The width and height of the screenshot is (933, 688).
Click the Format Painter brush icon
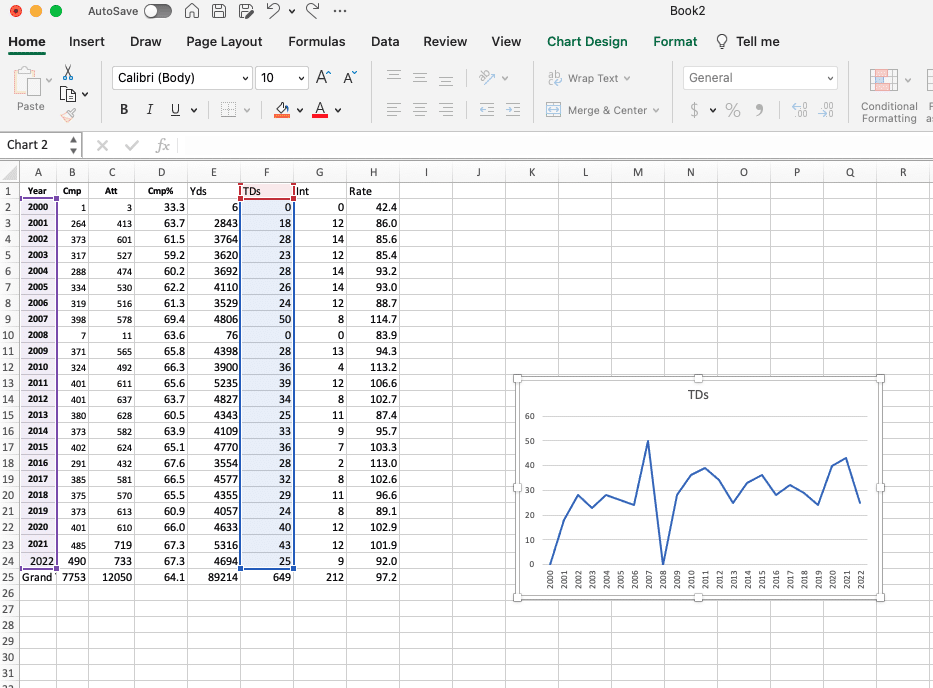tap(68, 115)
